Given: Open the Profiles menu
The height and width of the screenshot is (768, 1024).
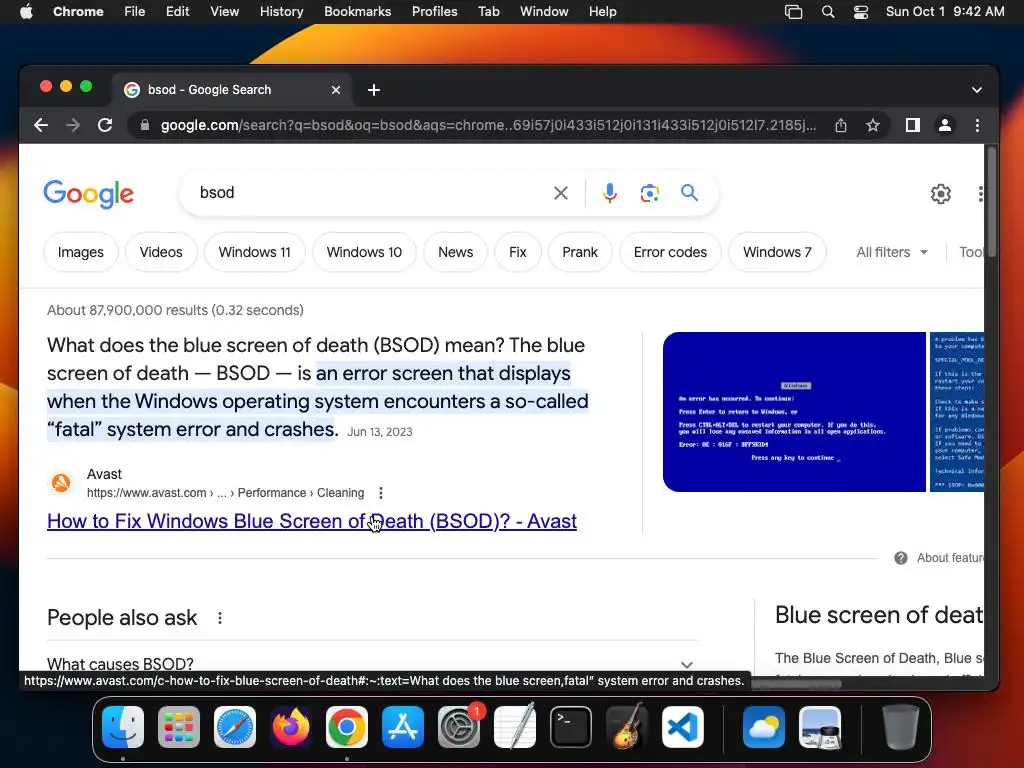Looking at the screenshot, I should [434, 12].
